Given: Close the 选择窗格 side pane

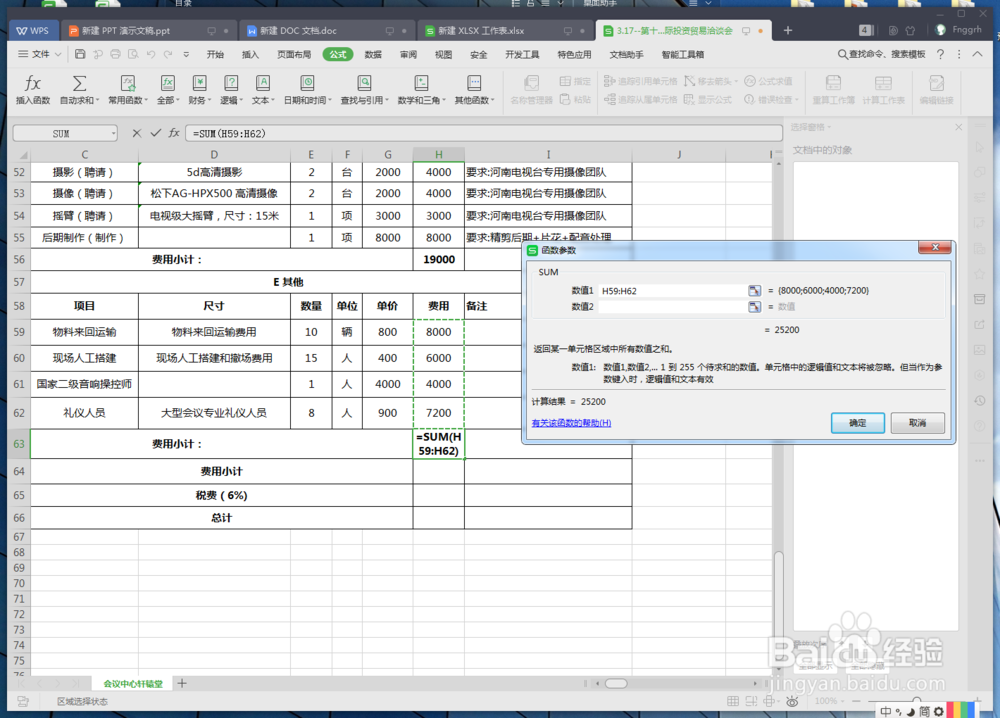Looking at the screenshot, I should [958, 128].
